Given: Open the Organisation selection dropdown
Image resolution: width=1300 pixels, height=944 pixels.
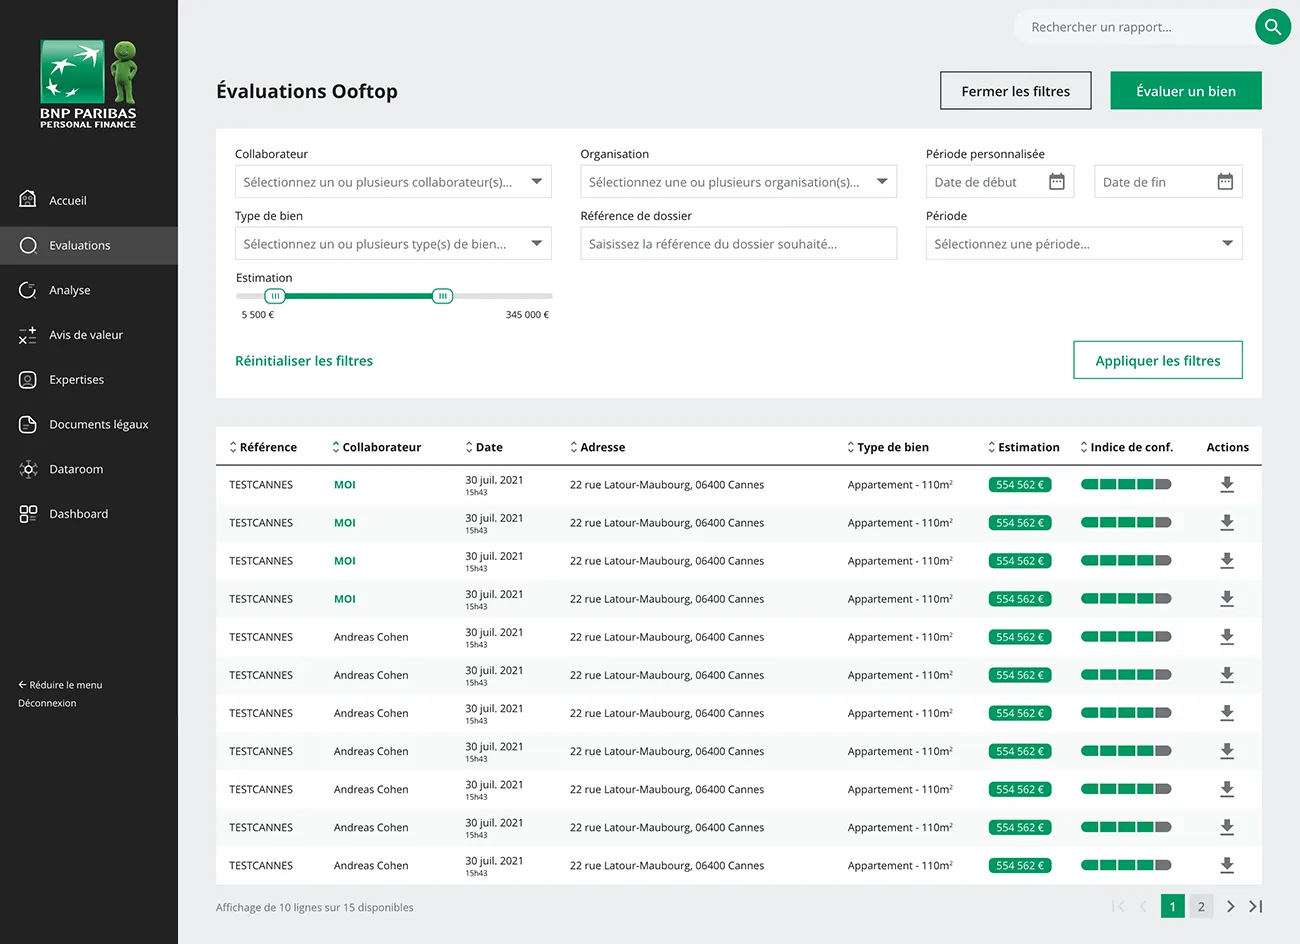Looking at the screenshot, I should click(738, 182).
